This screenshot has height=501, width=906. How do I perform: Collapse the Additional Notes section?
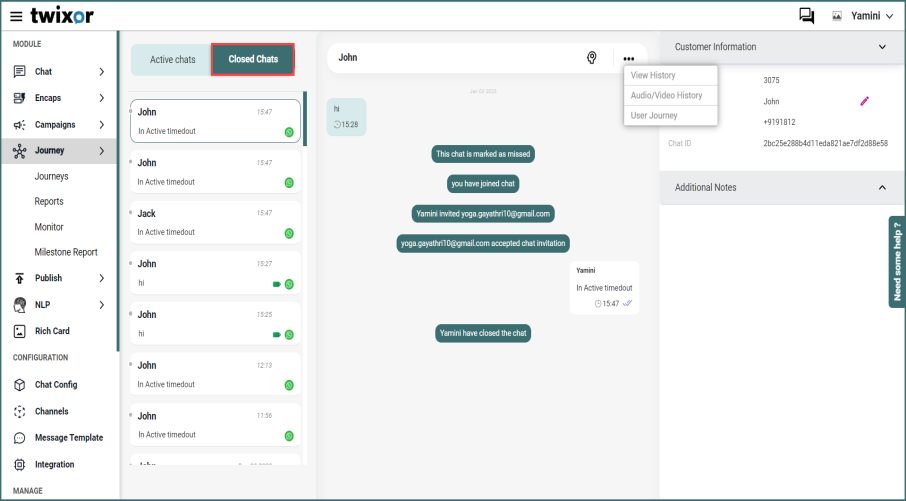(x=881, y=187)
